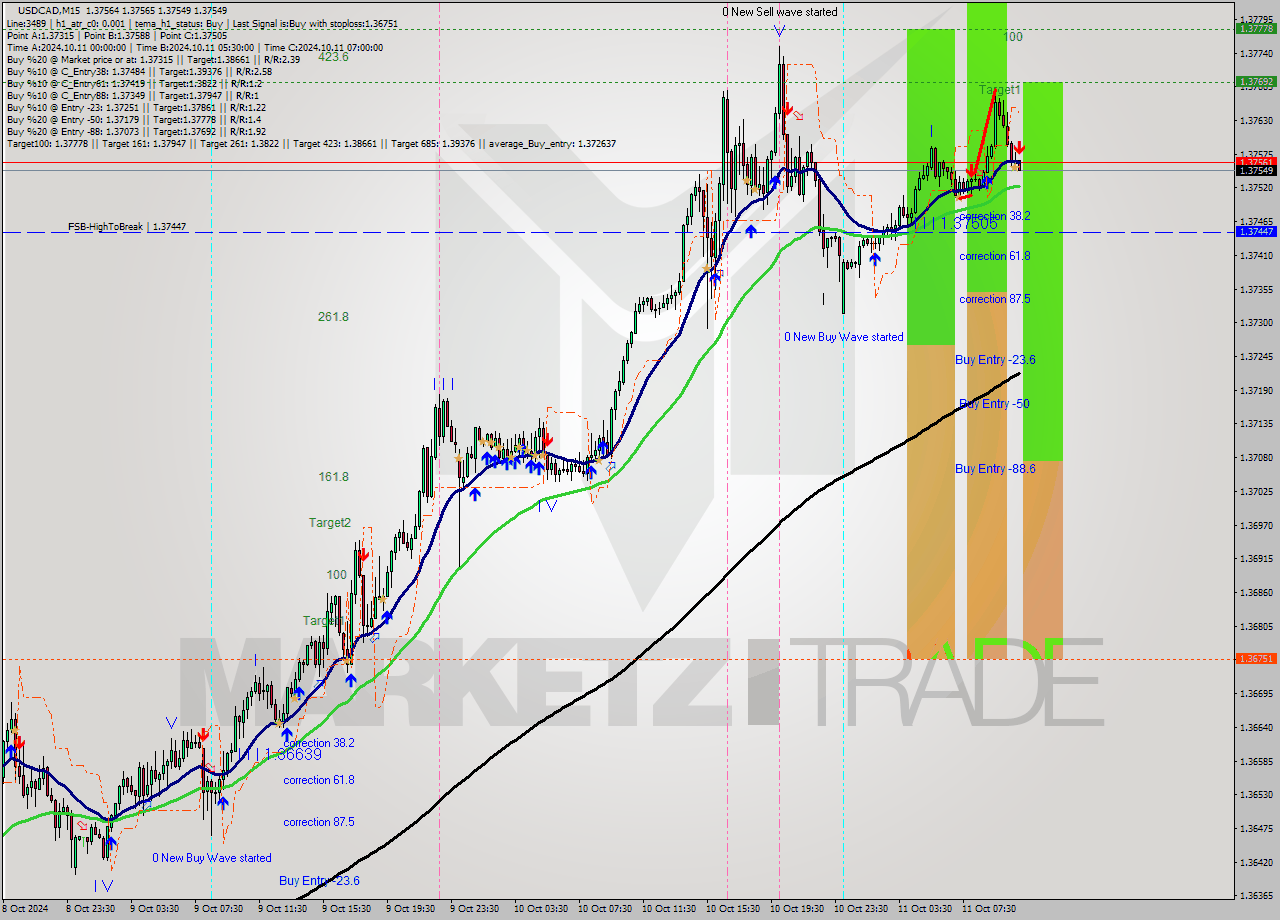1280x920 pixels.
Task: Click the 1.37080 value on price axis
Action: (x=1256, y=457)
